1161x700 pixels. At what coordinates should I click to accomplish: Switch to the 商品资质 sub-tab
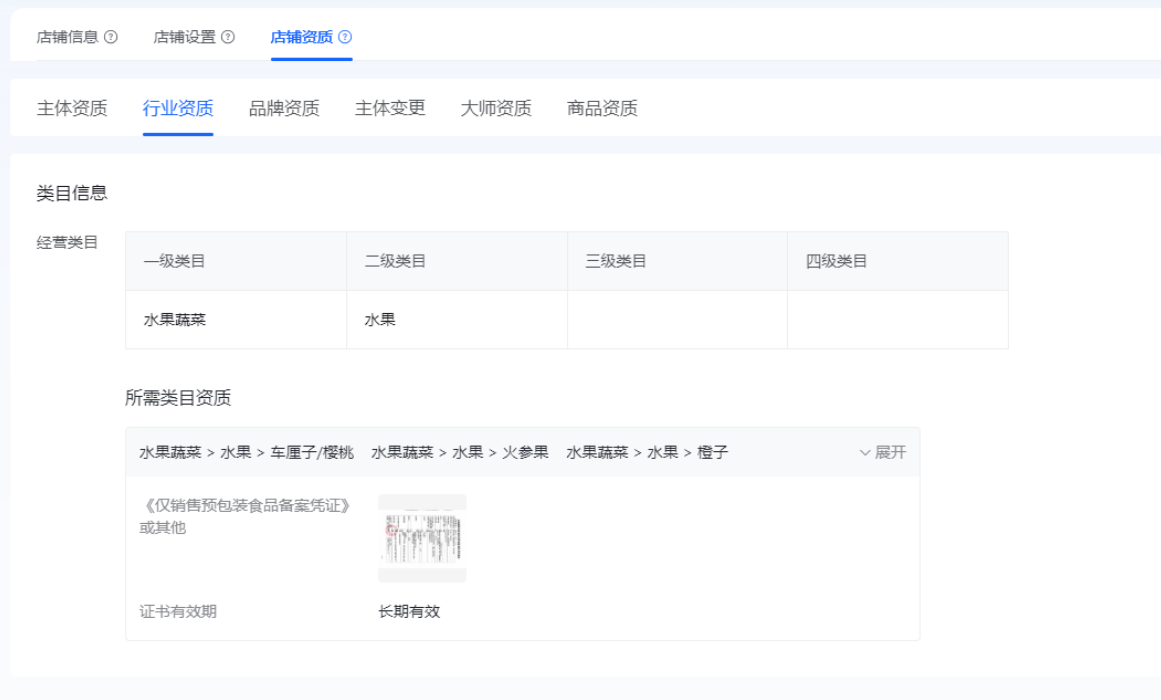click(x=602, y=108)
